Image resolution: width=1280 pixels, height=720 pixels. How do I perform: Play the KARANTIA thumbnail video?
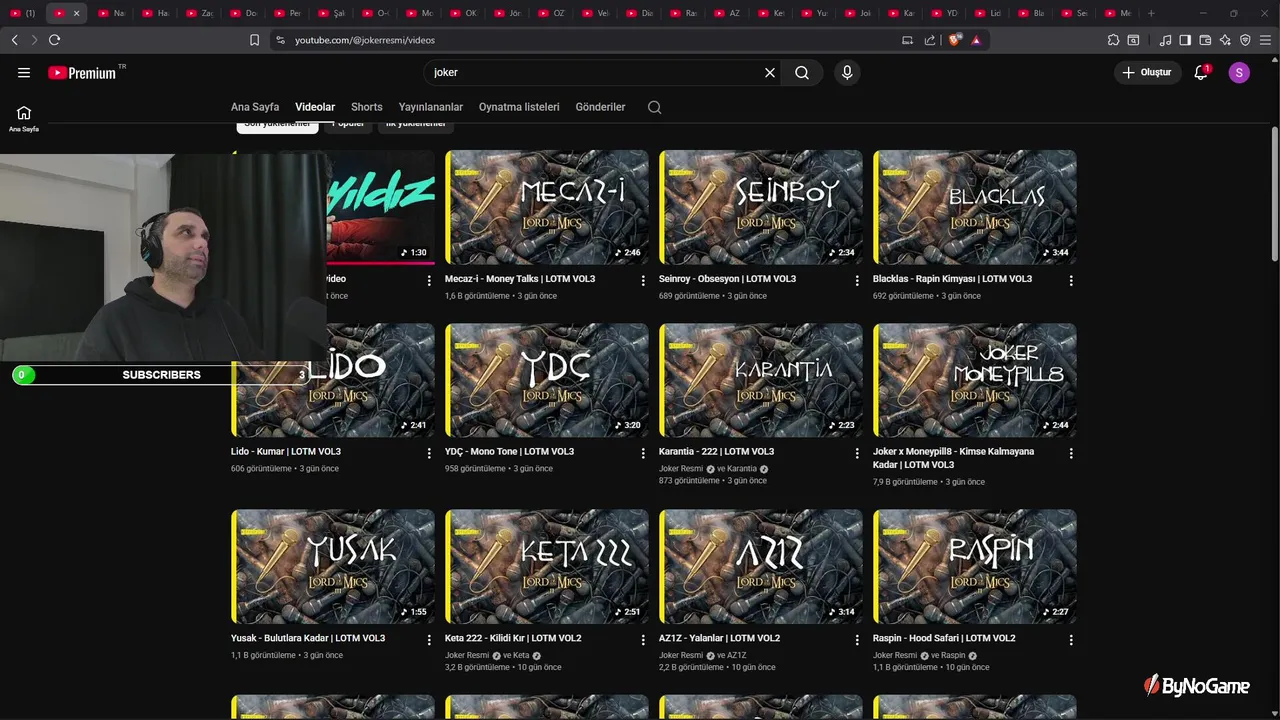(x=761, y=380)
